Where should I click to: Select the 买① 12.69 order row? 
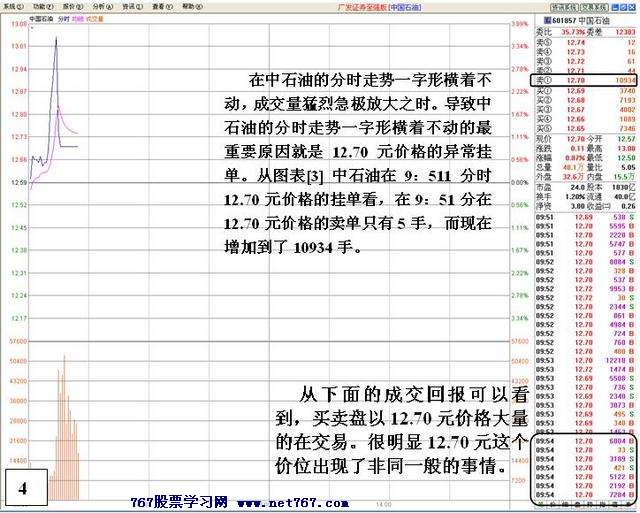[586, 91]
